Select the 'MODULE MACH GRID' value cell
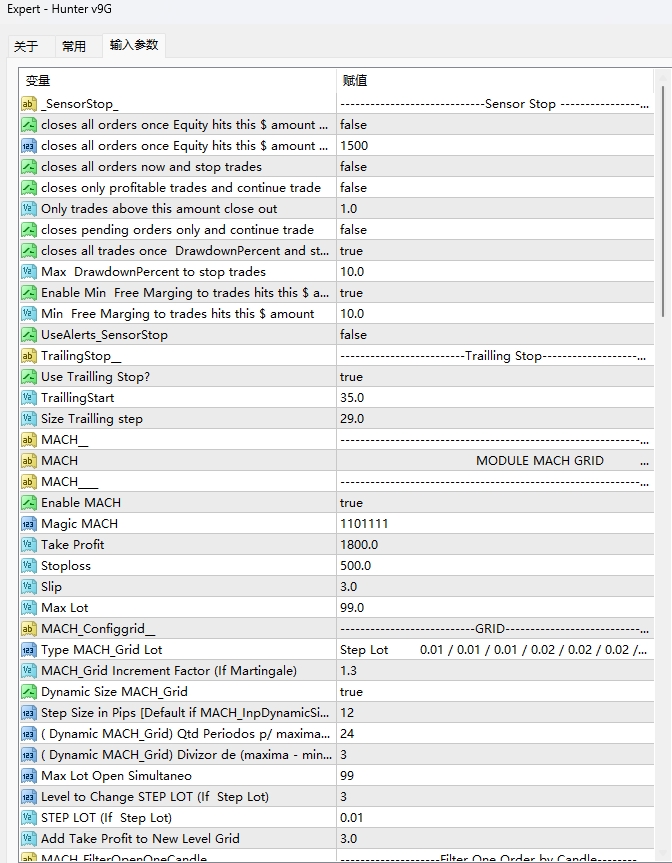 [495, 461]
